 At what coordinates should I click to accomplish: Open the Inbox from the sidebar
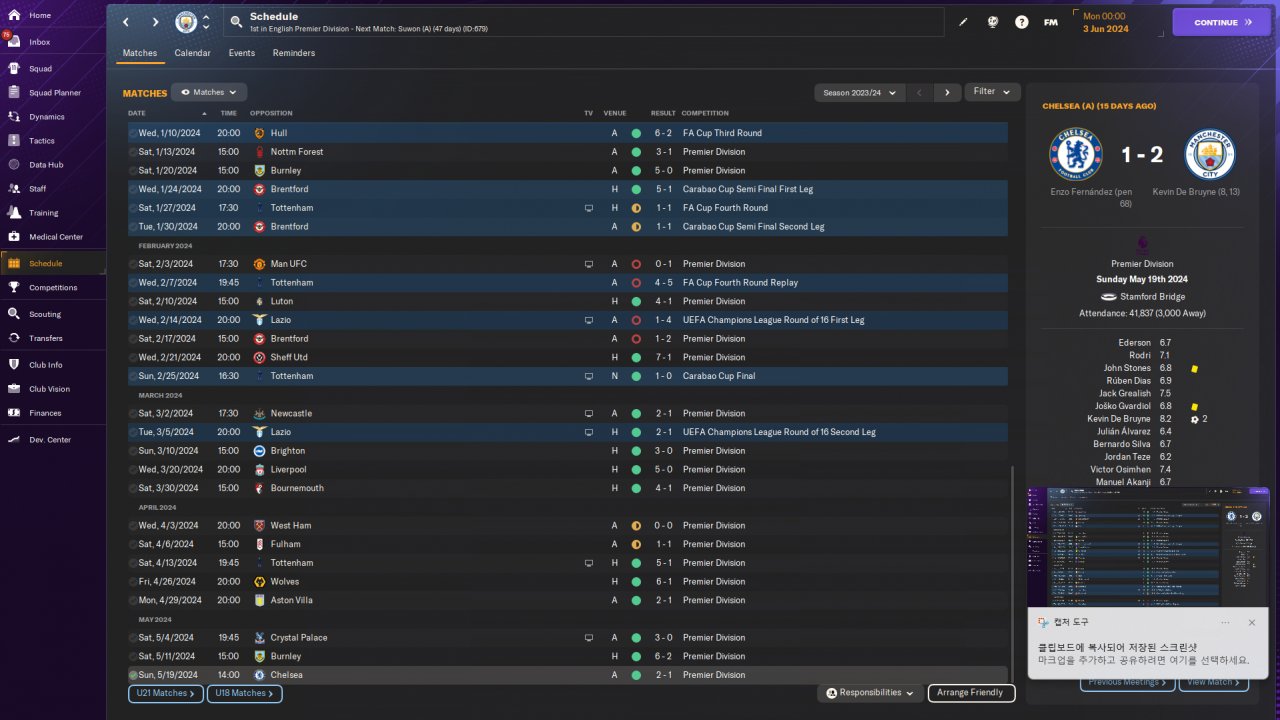(x=40, y=42)
